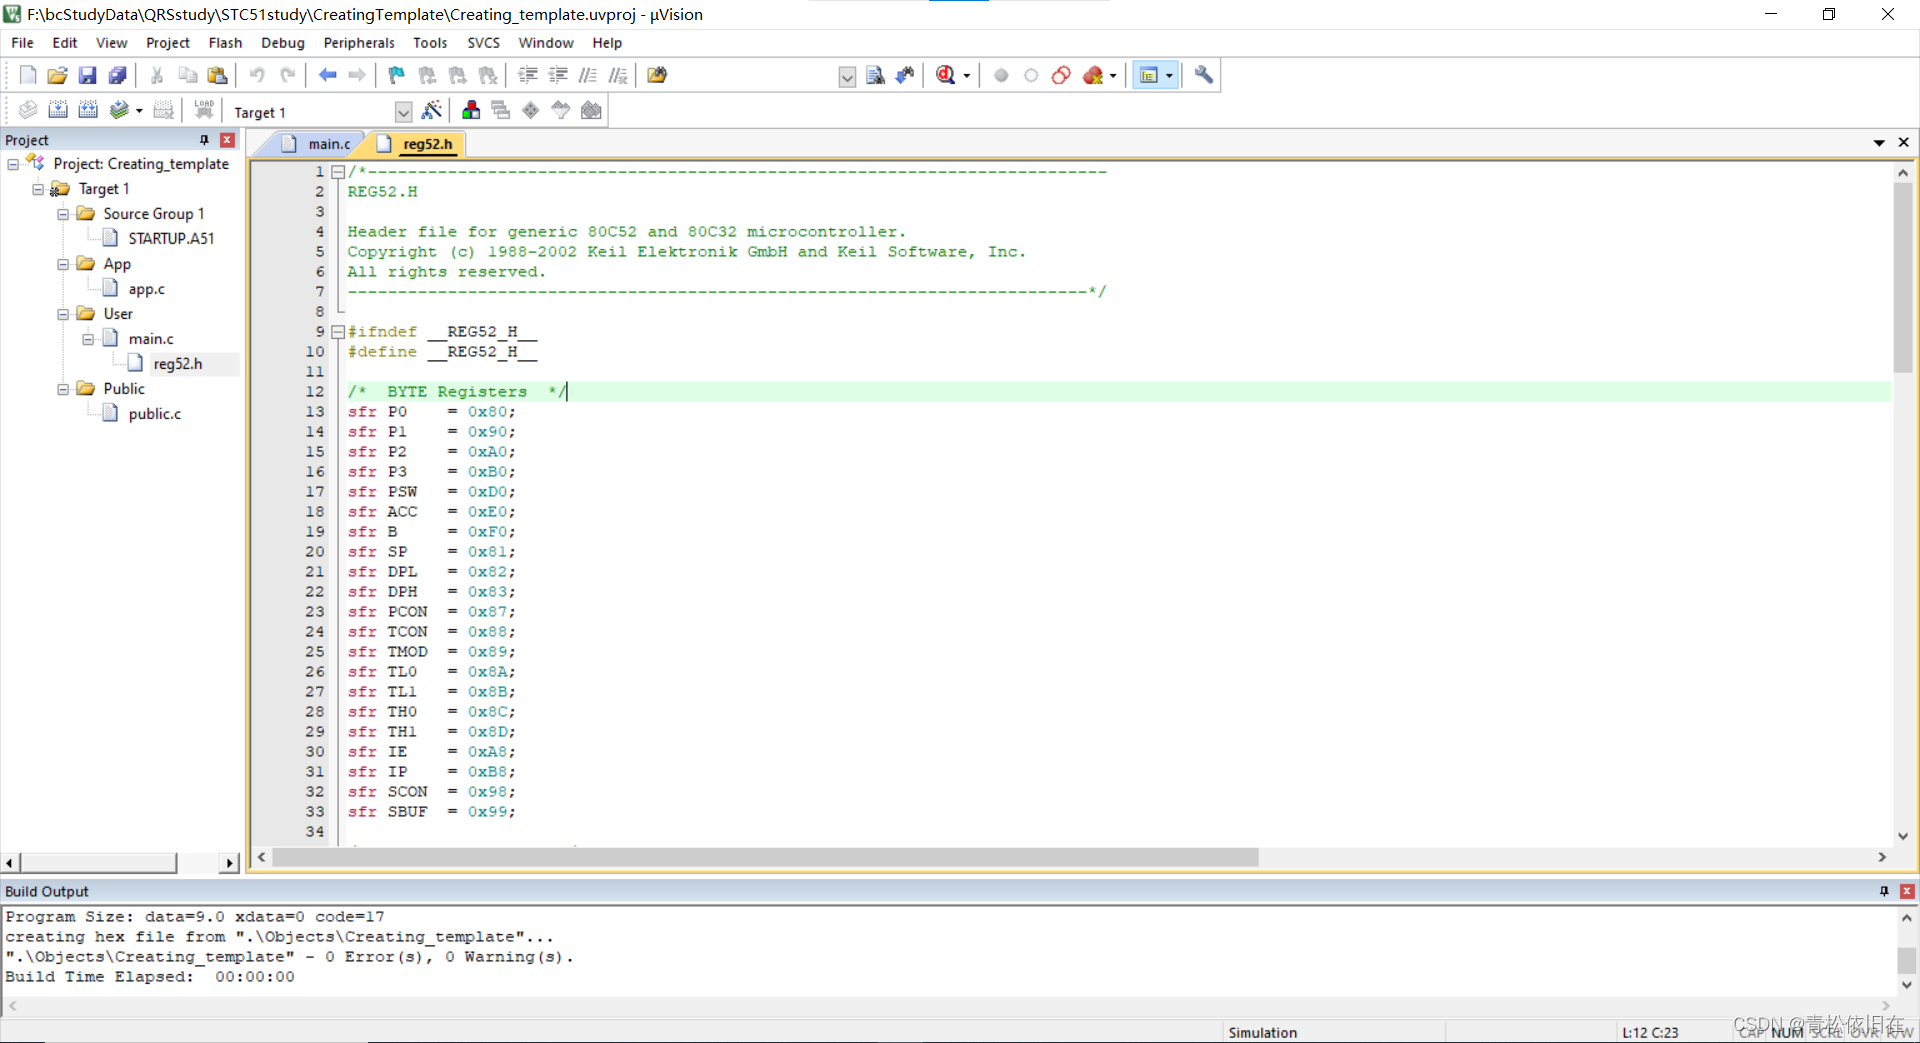Image resolution: width=1920 pixels, height=1043 pixels.
Task: Click the Rebuild all target files icon
Action: 88,110
